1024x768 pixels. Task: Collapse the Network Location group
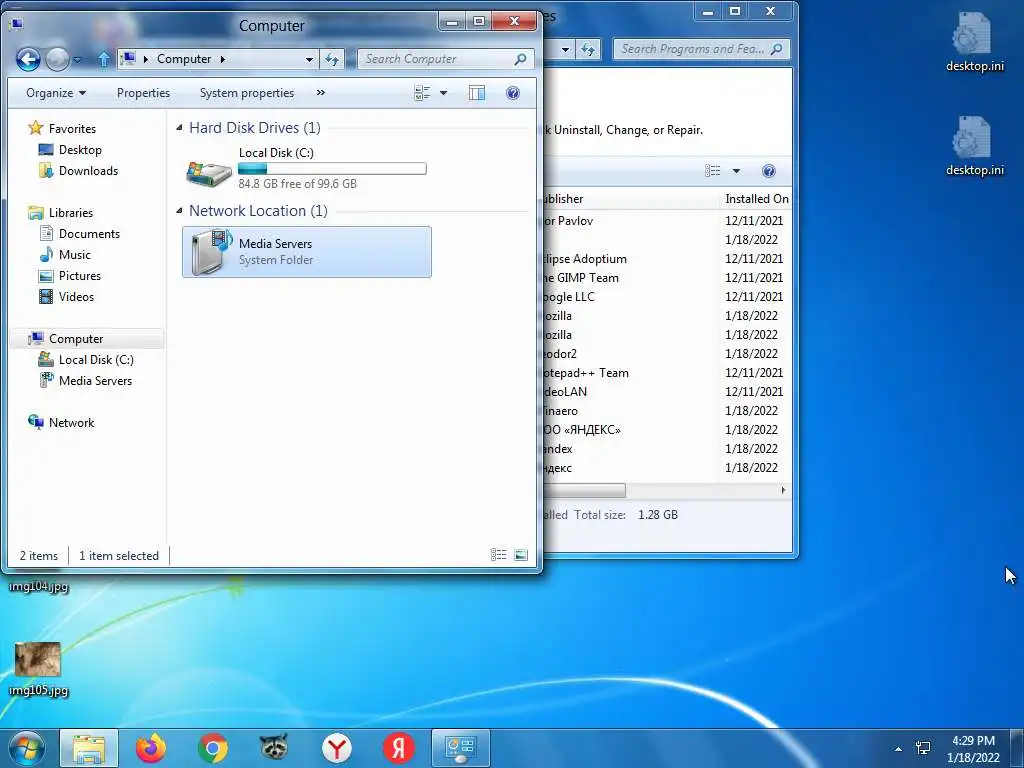(180, 211)
